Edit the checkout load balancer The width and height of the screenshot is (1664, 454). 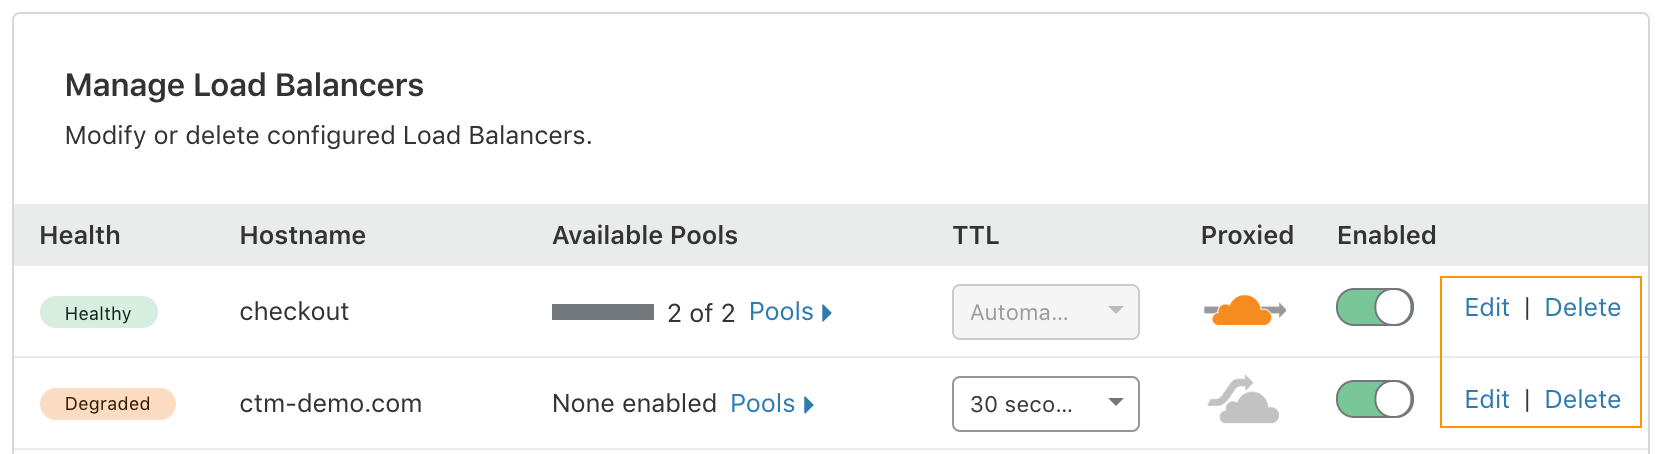click(1487, 308)
